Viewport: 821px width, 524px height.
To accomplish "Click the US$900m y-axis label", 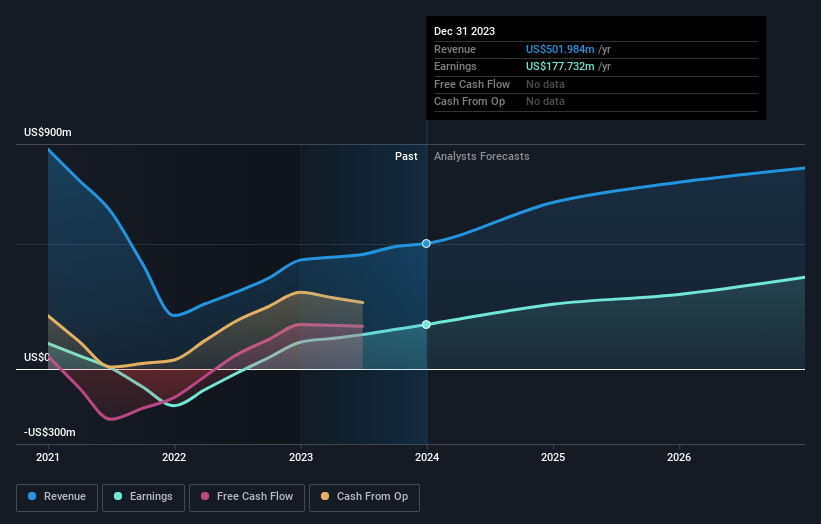I will (48, 132).
